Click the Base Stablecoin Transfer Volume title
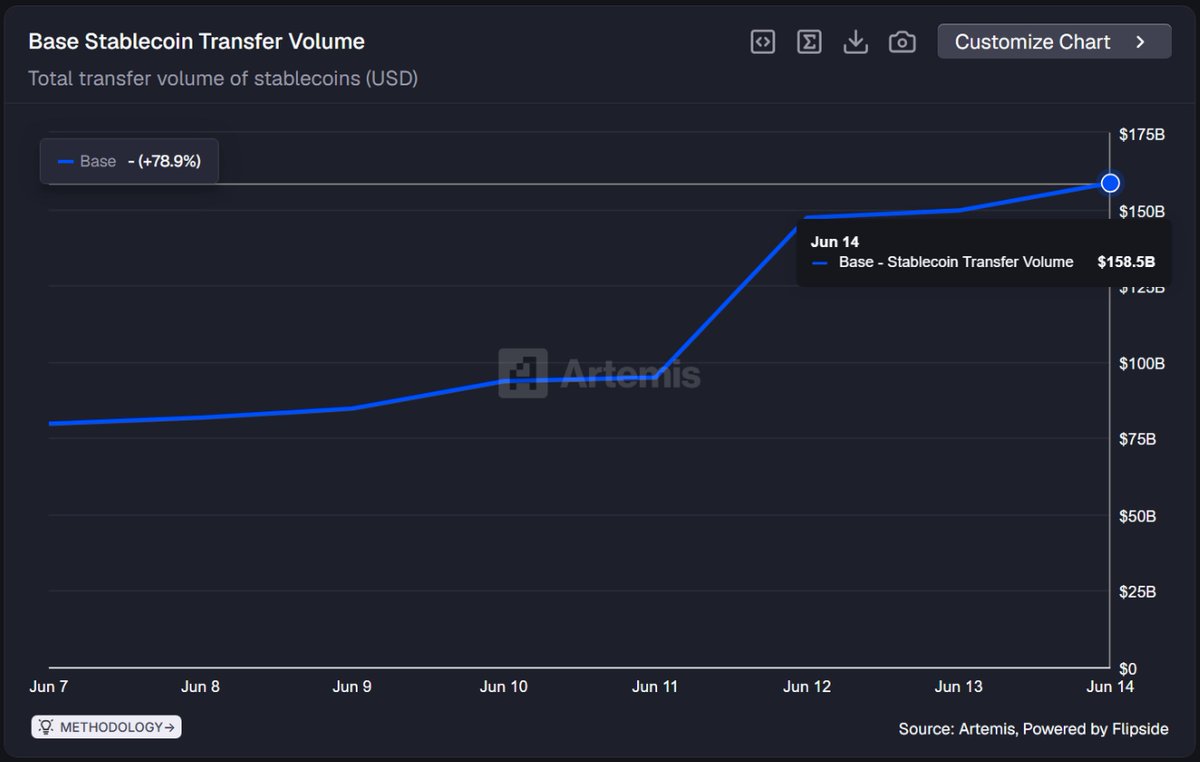This screenshot has width=1200, height=762. (196, 42)
